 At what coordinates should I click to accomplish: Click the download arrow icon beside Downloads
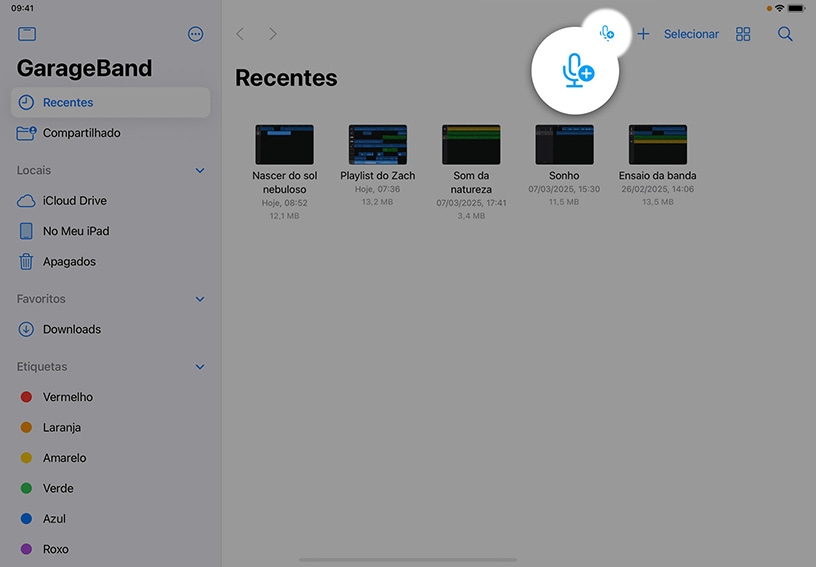26,329
